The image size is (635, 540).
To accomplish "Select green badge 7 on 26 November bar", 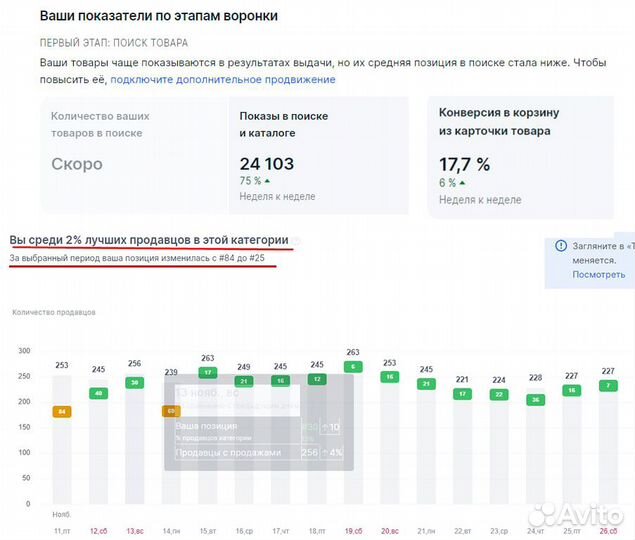I will 608,385.
